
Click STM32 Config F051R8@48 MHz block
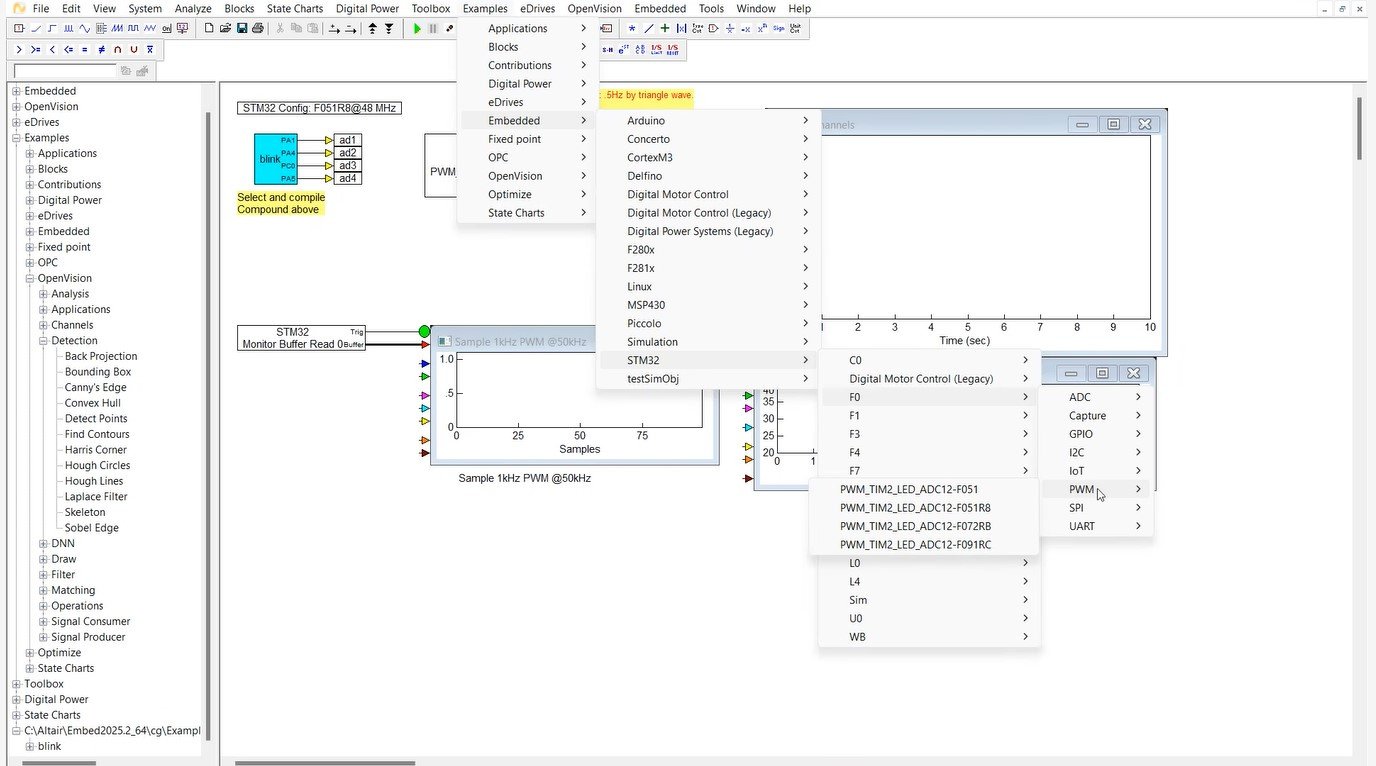click(320, 108)
